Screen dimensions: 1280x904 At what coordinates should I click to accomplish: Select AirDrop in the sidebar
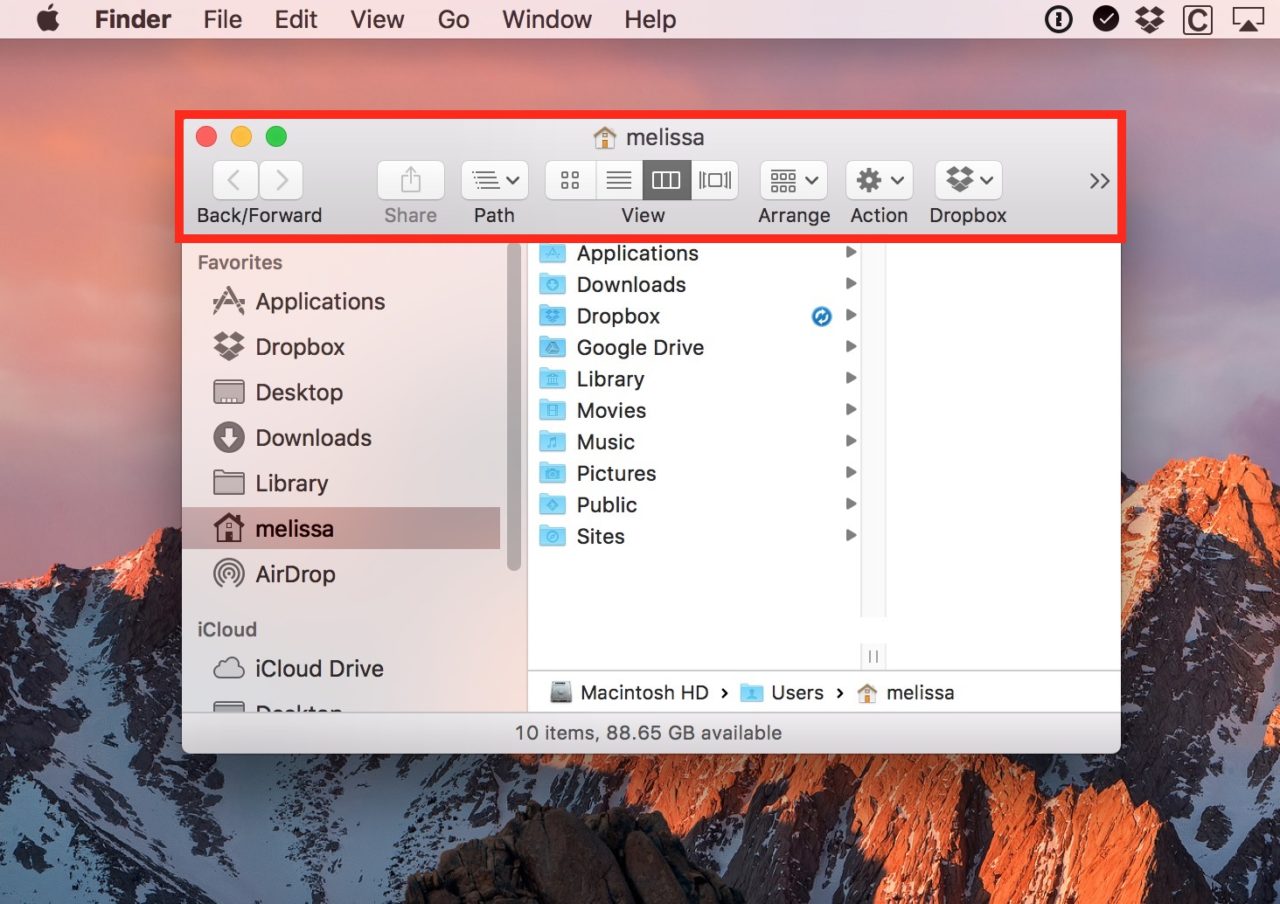pyautogui.click(x=289, y=574)
